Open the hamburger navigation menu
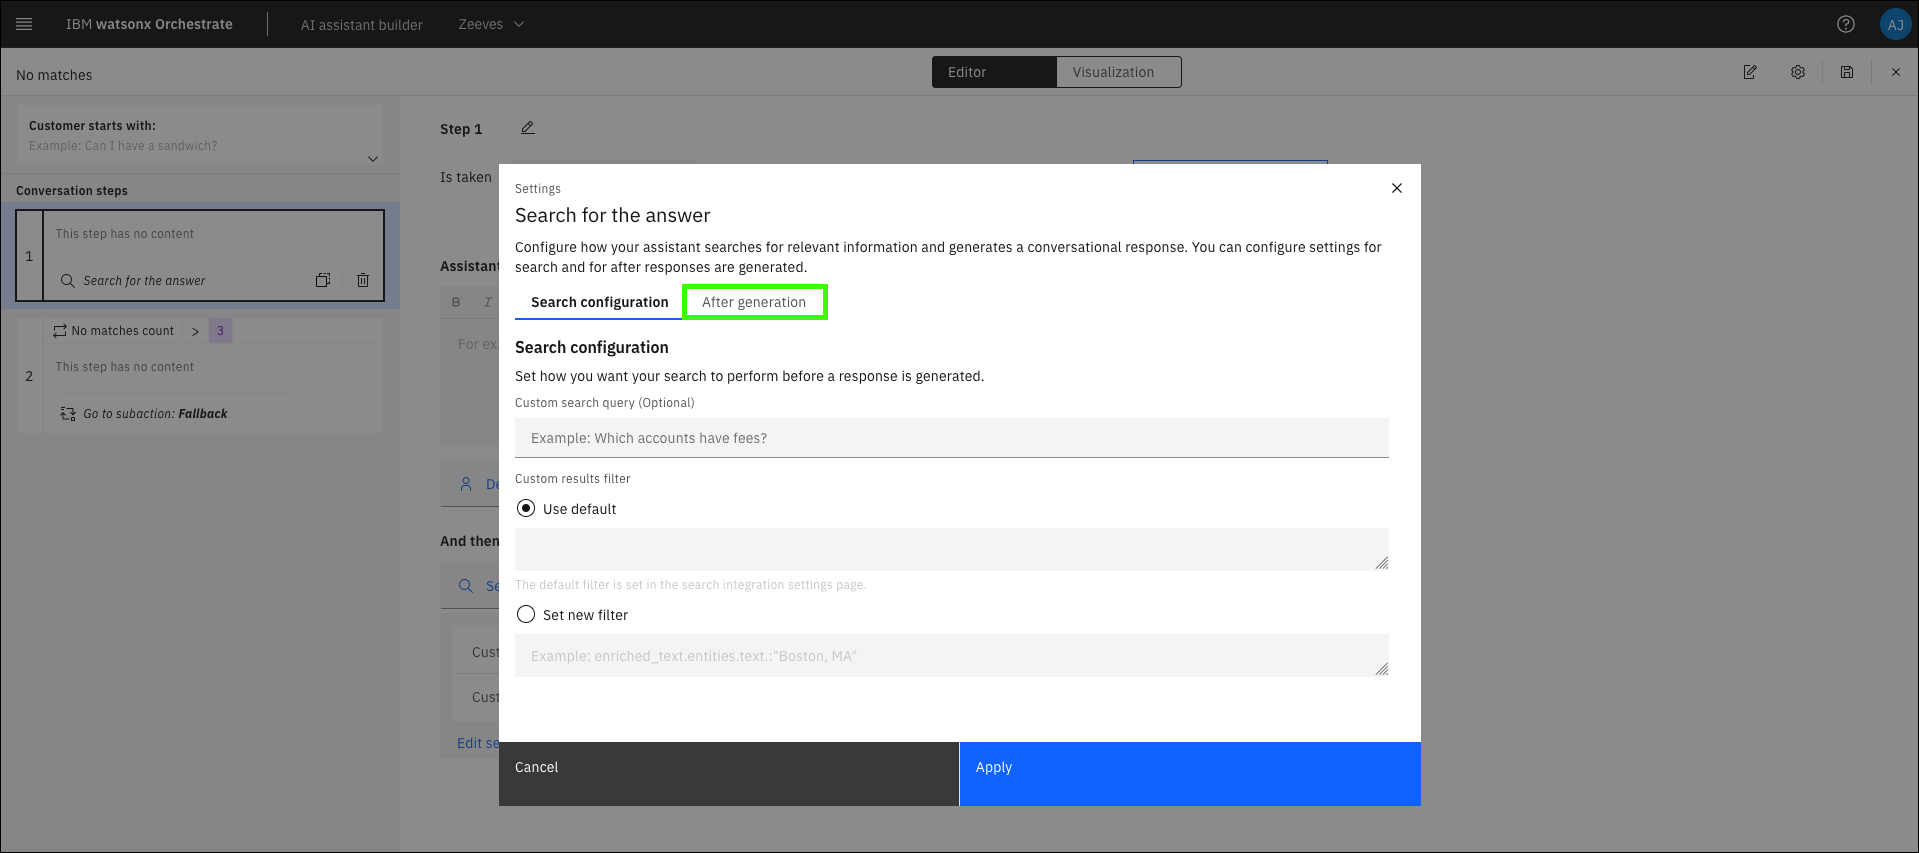Image resolution: width=1919 pixels, height=853 pixels. (x=25, y=24)
